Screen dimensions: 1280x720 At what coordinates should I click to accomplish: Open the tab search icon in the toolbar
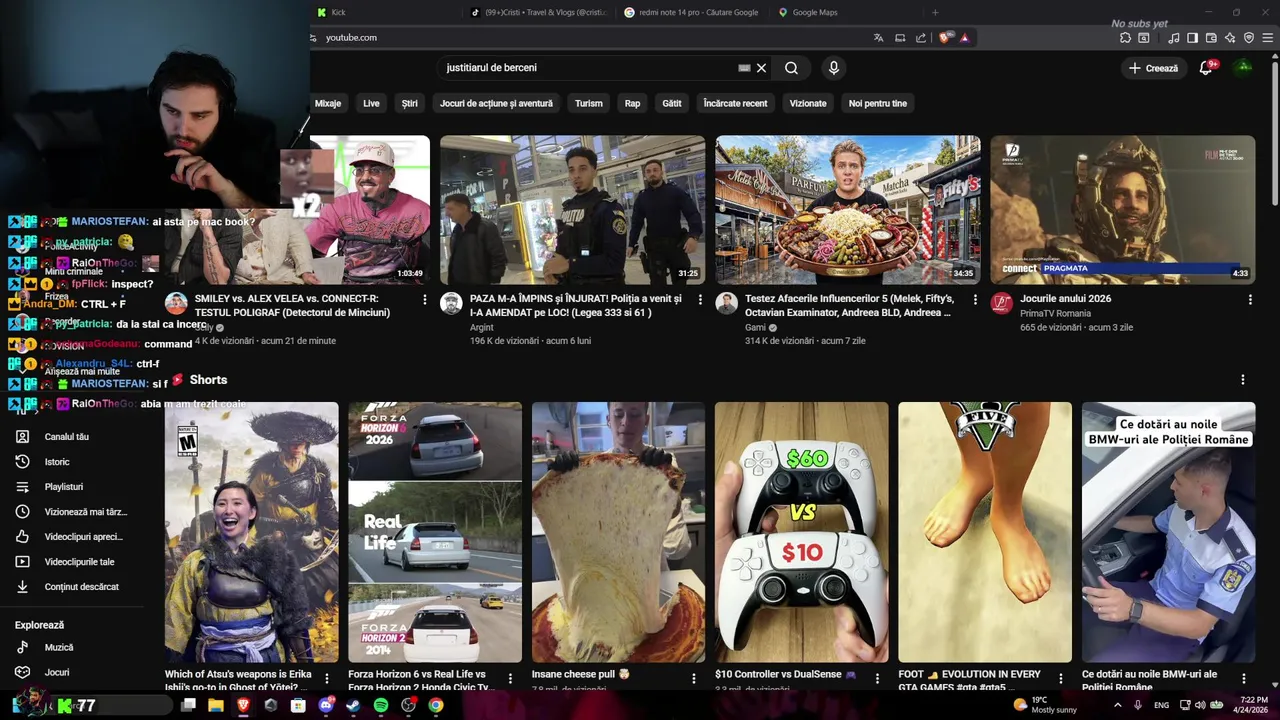click(1146, 38)
